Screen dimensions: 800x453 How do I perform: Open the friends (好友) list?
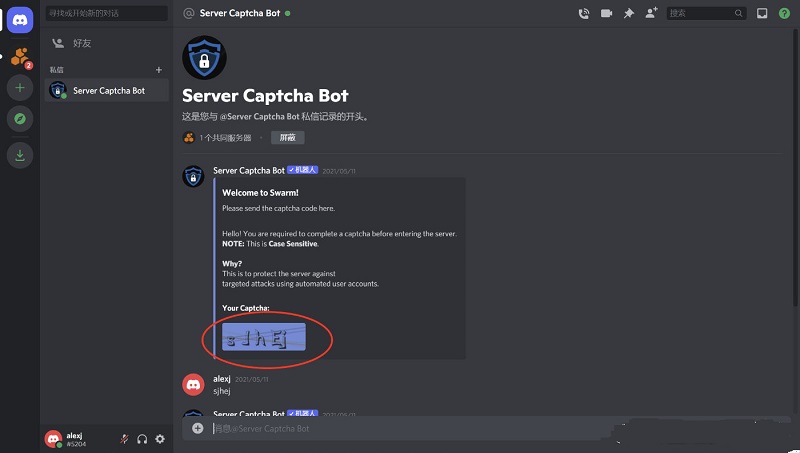tap(106, 43)
